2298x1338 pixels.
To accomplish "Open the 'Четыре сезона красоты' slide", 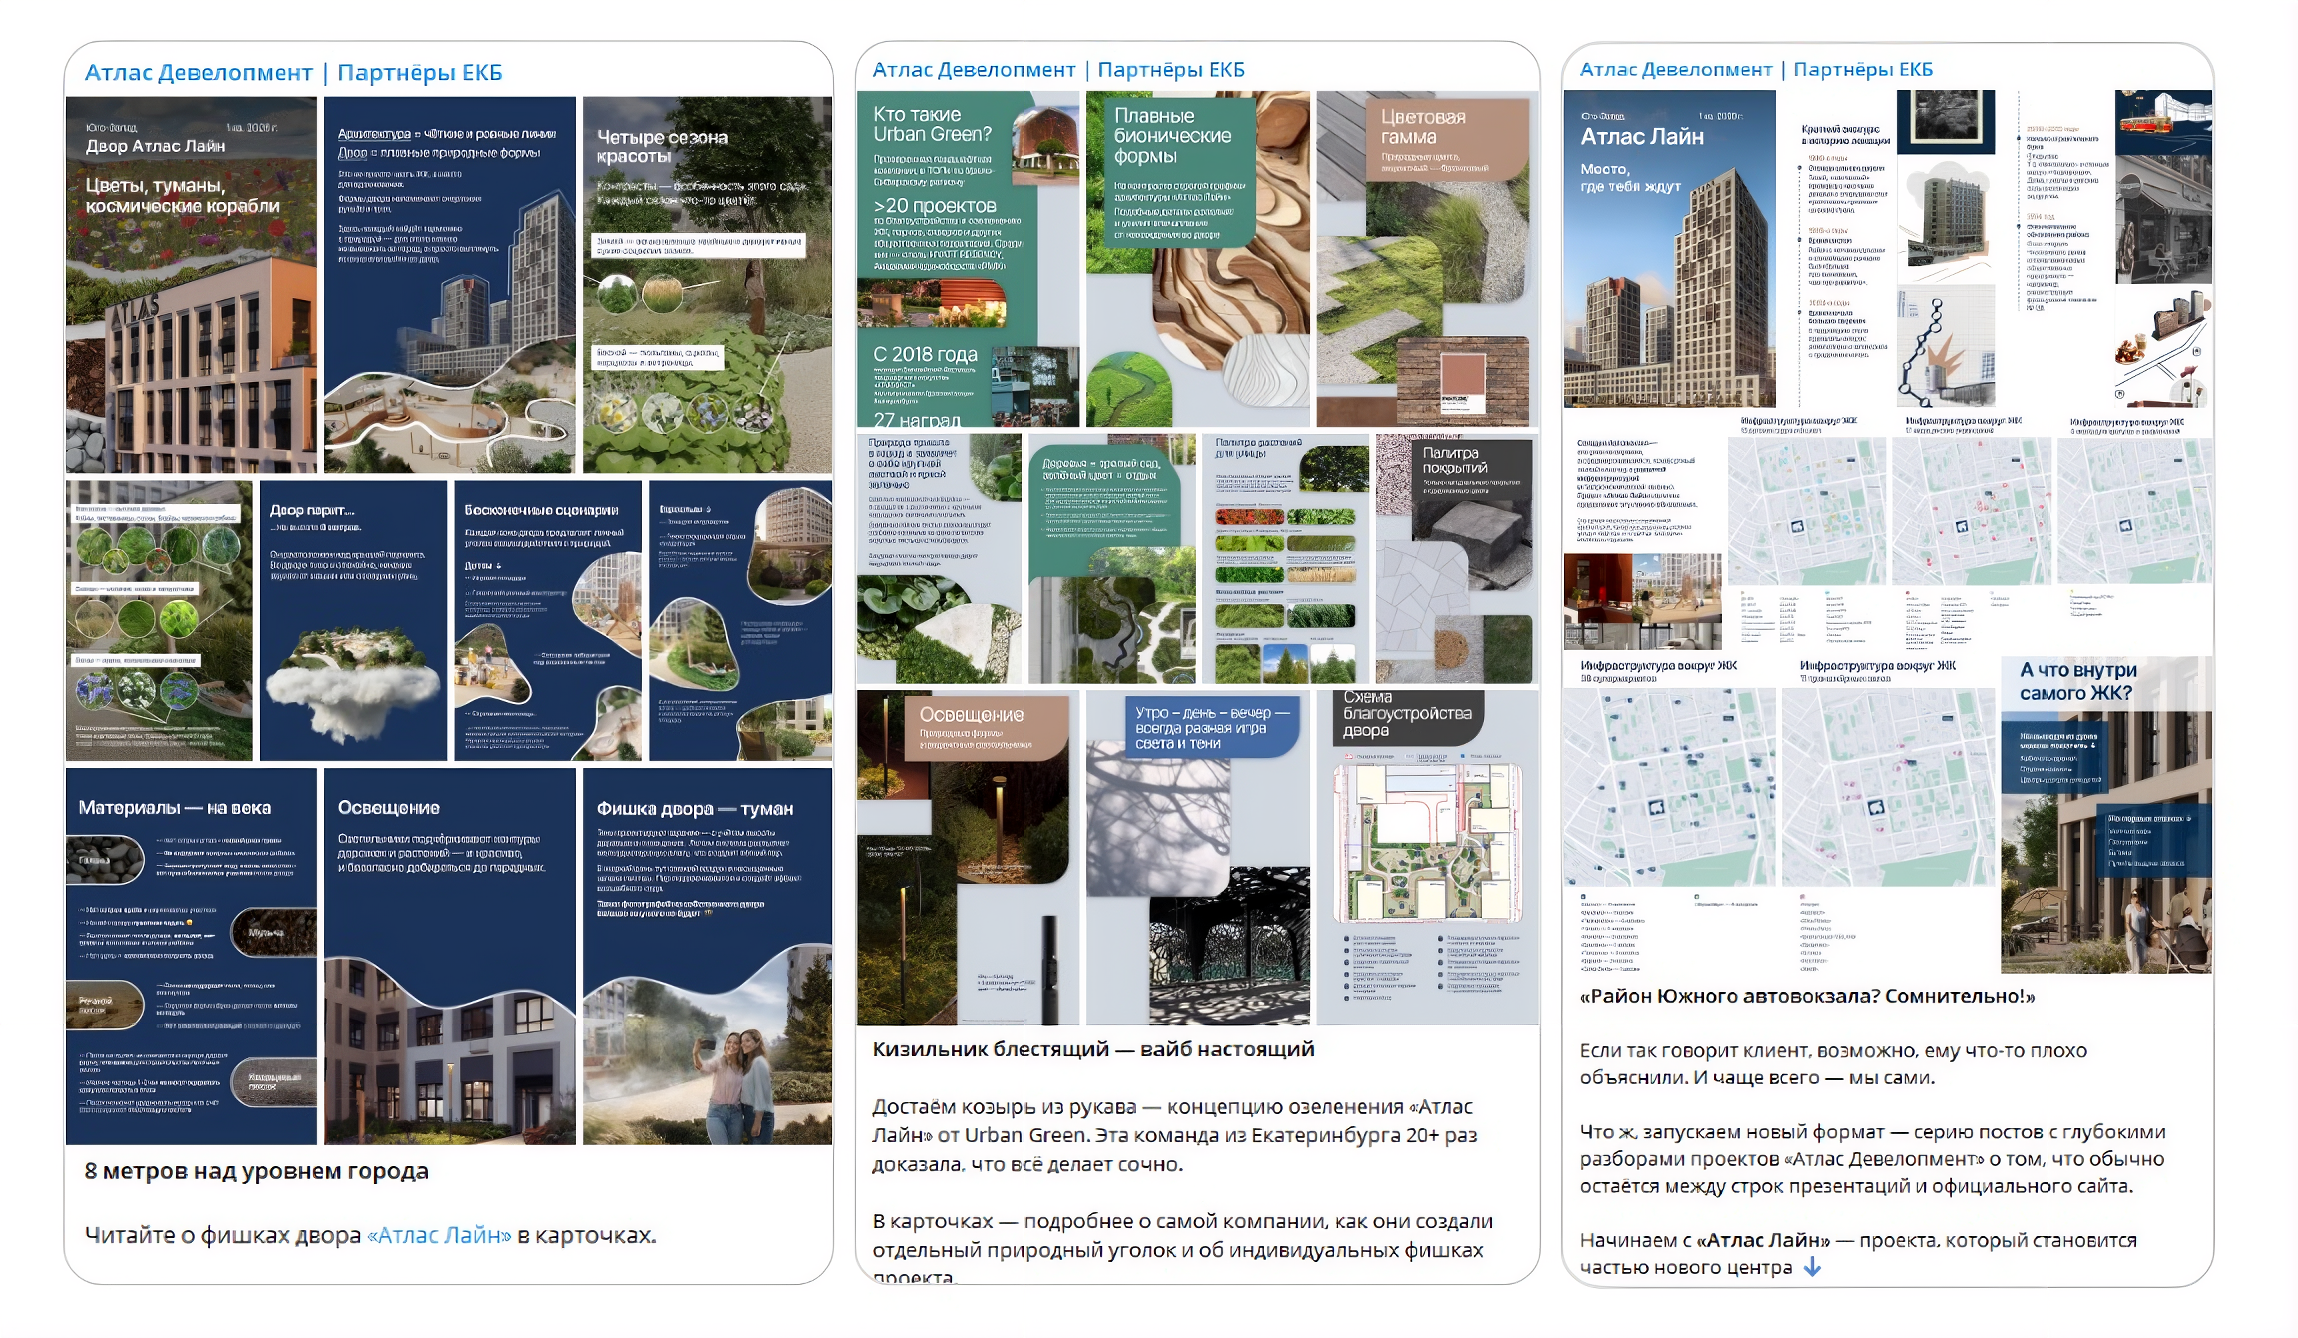I will coord(707,285).
